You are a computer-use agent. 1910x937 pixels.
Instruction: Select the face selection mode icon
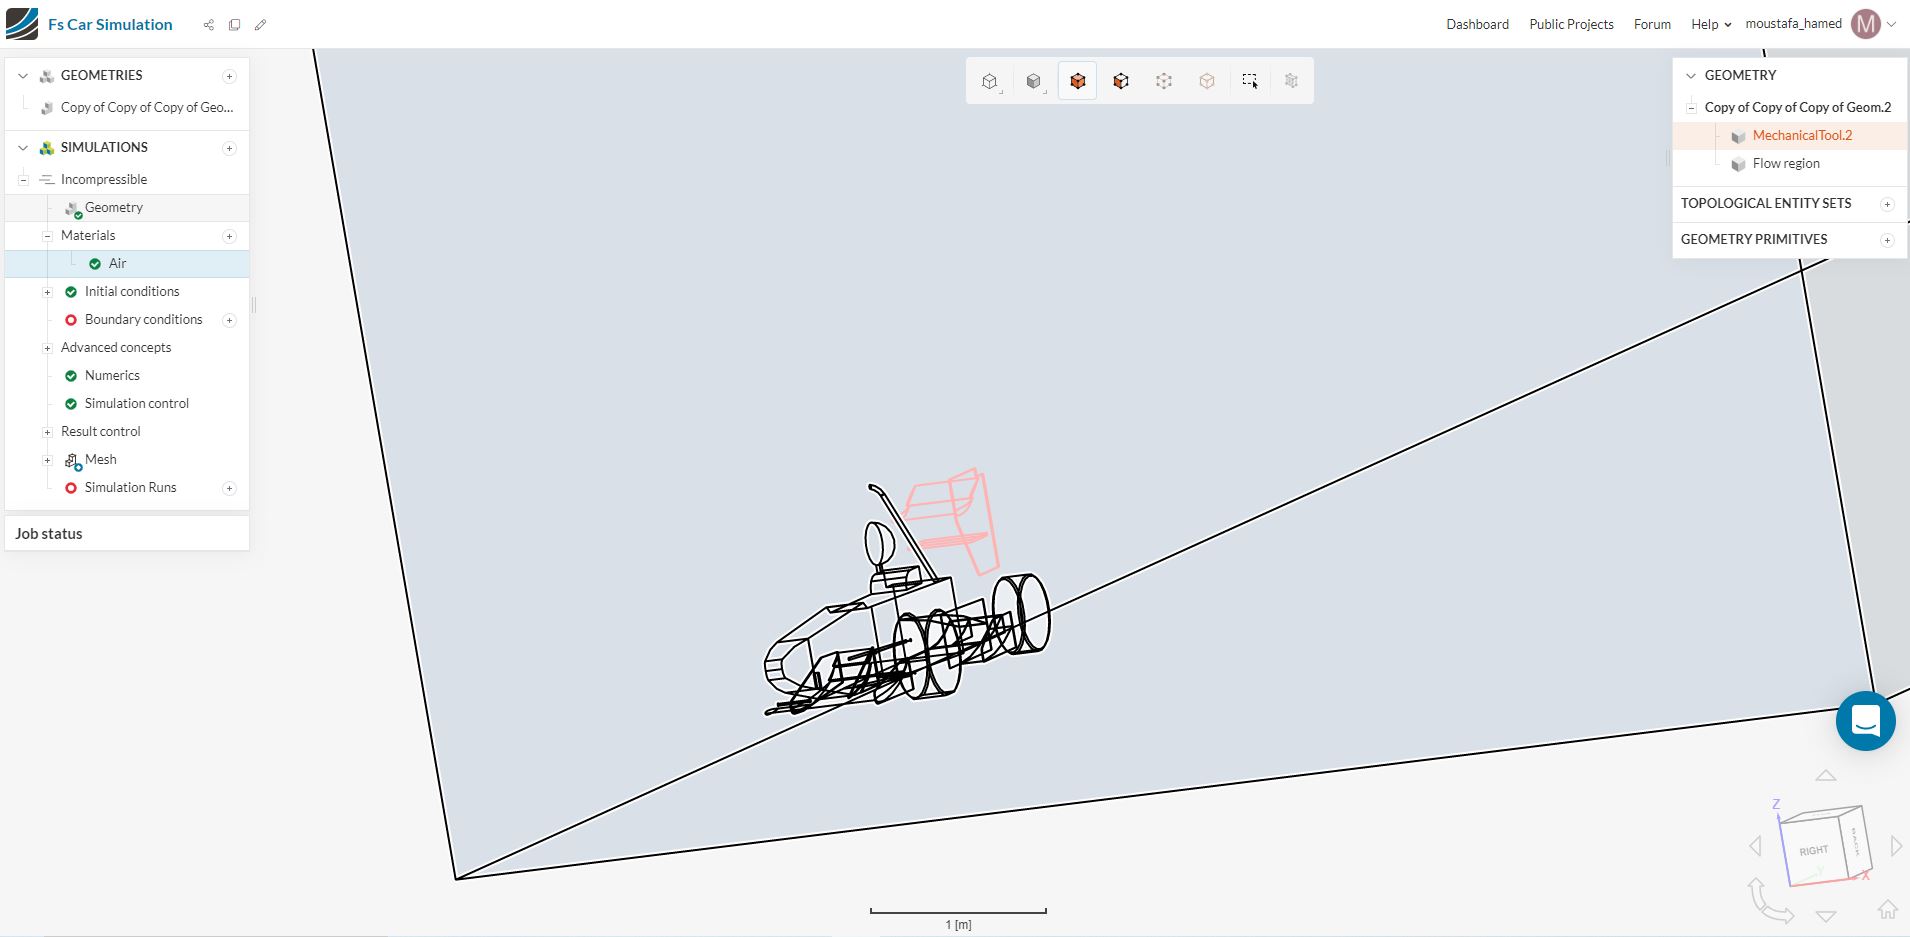(1120, 80)
